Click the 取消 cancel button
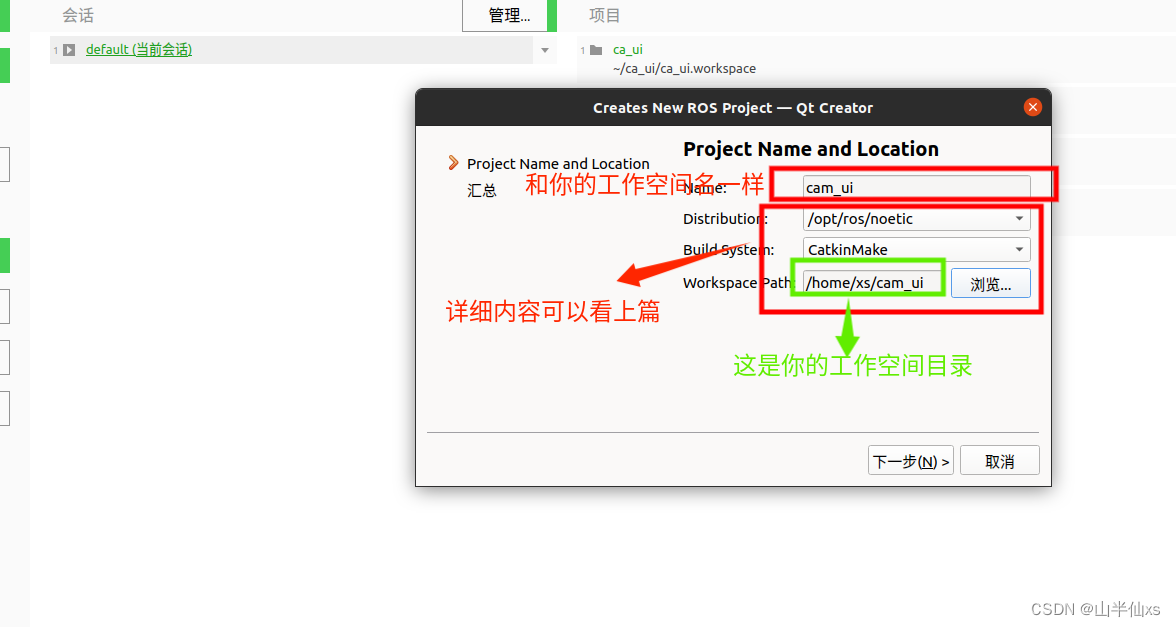 pos(1000,461)
